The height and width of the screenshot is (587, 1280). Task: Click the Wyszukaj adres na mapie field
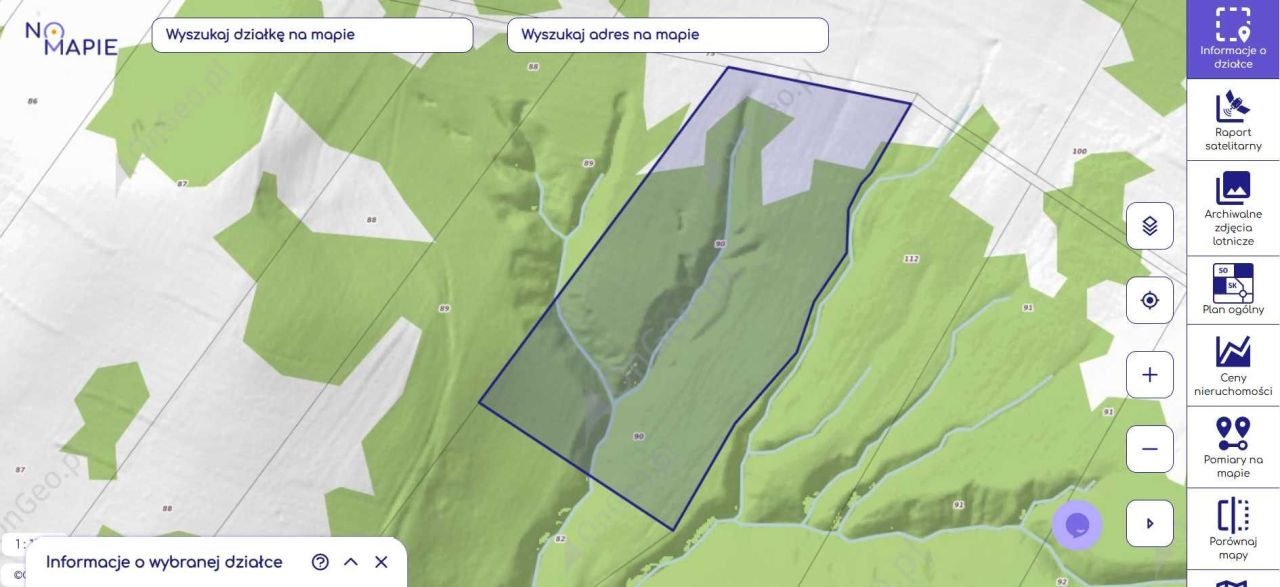tap(668, 35)
